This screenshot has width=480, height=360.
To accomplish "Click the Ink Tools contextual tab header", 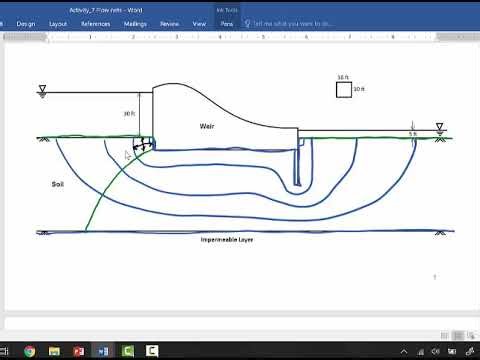I will click(227, 10).
